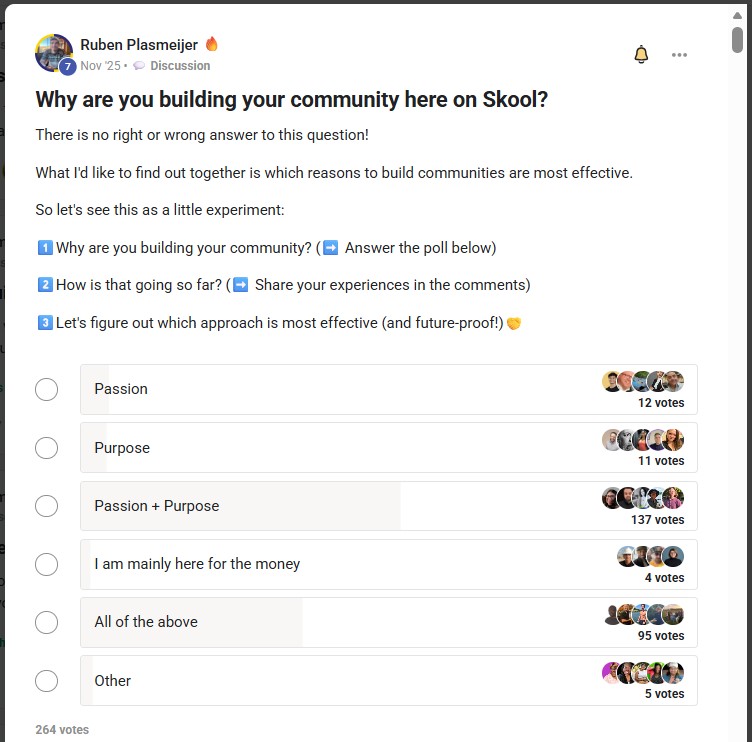Image resolution: width=752 pixels, height=742 pixels.
Task: Click voter avatars on All of the above
Action: pyautogui.click(x=644, y=614)
